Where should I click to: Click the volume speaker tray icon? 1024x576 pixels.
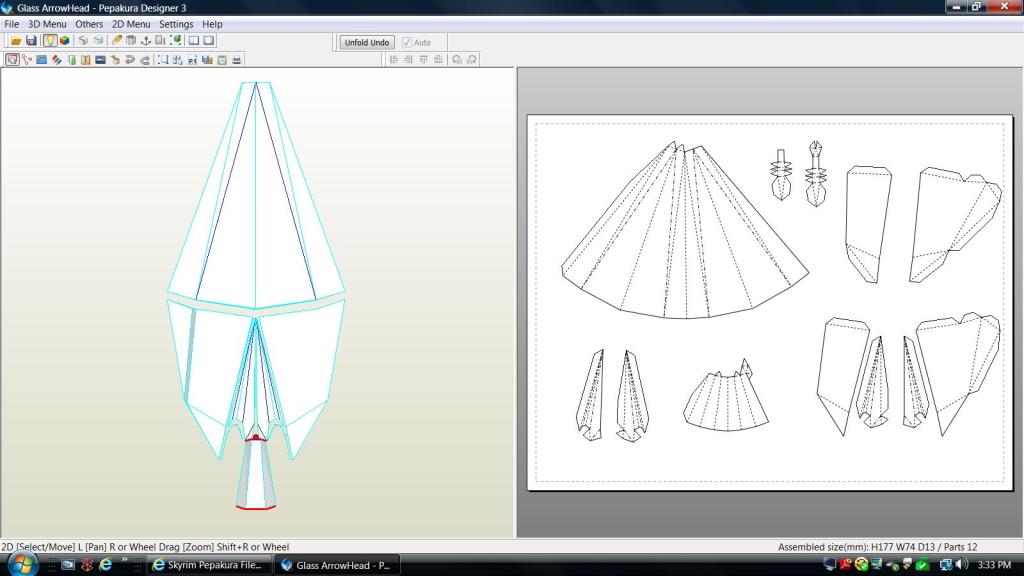point(961,564)
